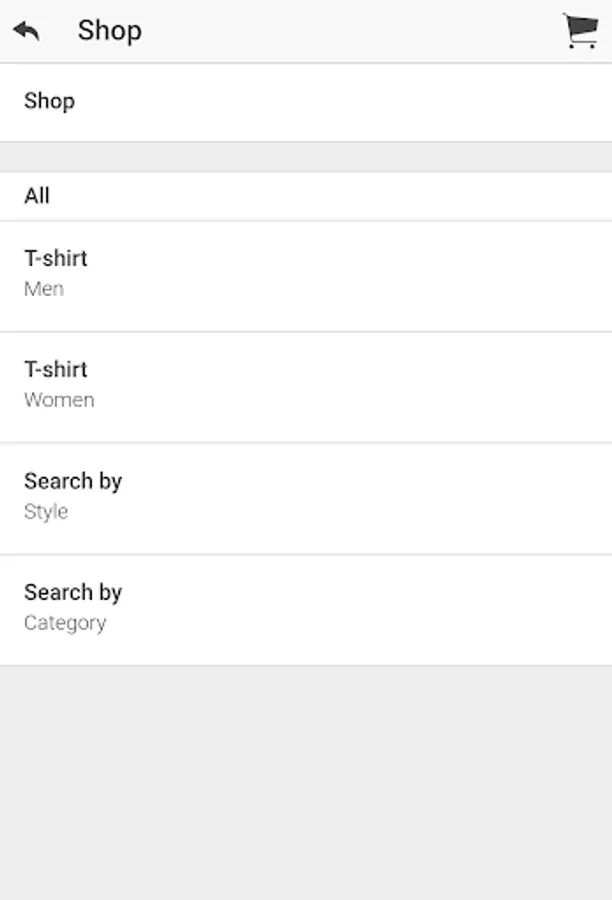Viewport: 612px width, 900px height.
Task: Tap the back arrow icon
Action: [27, 31]
